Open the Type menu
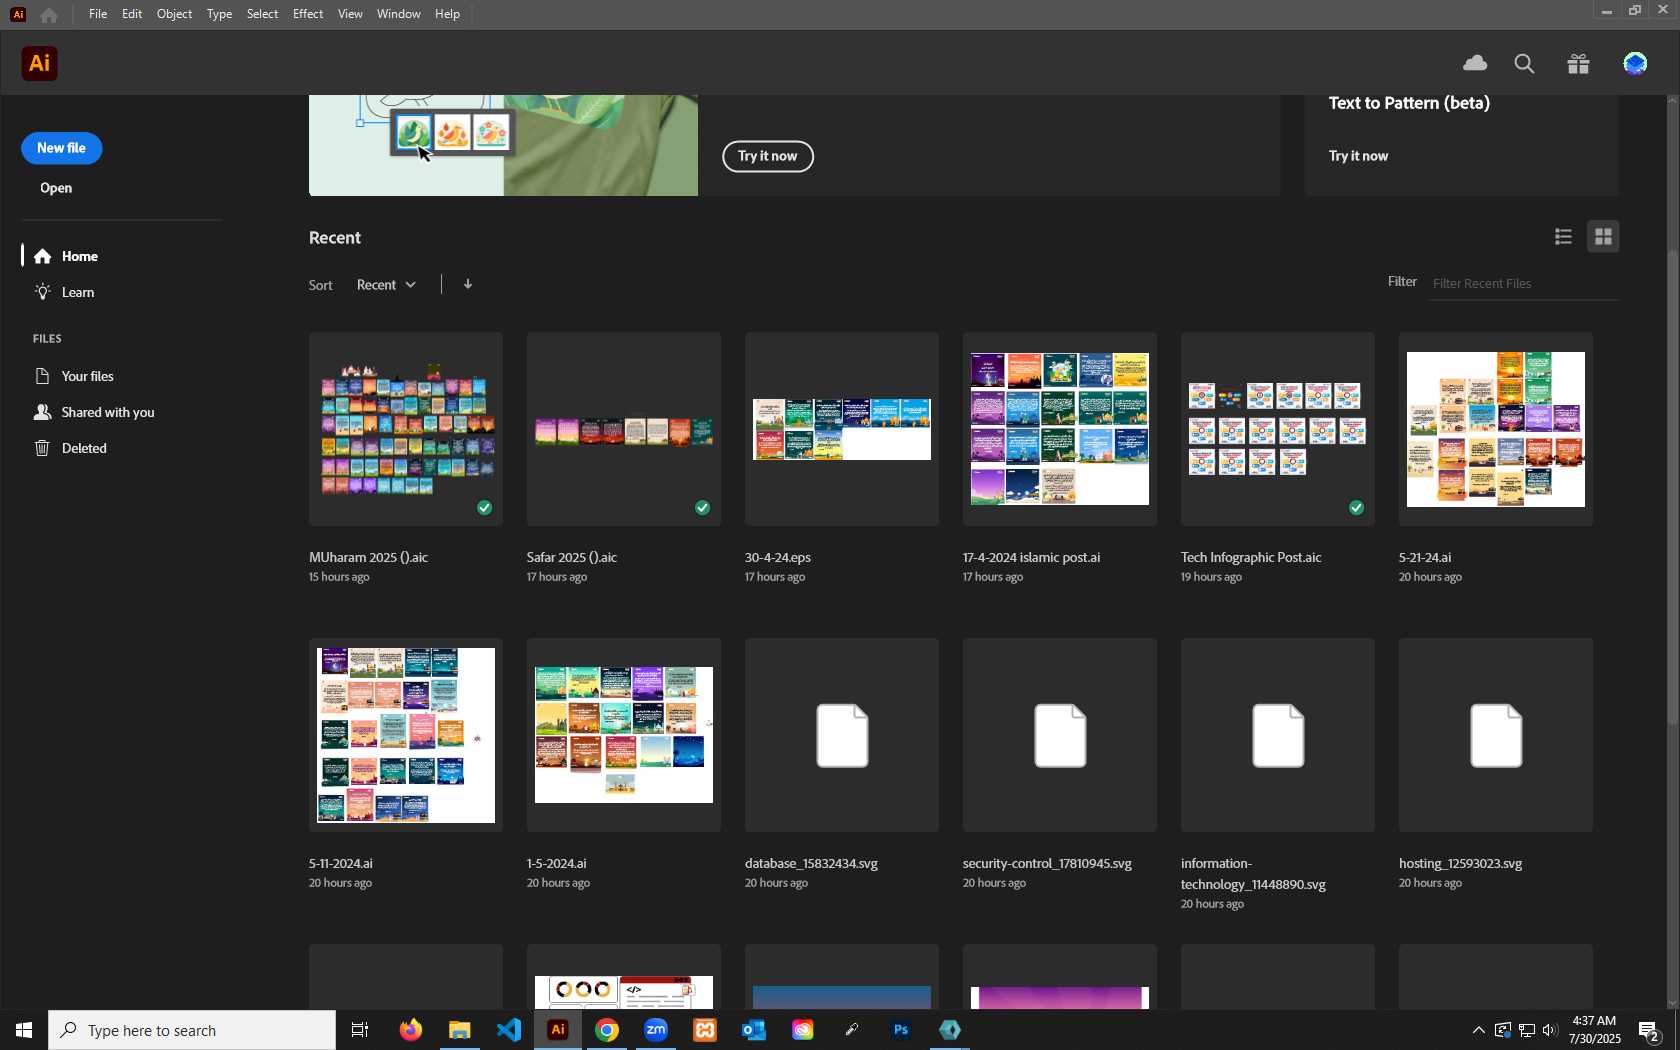This screenshot has height=1050, width=1680. tap(219, 14)
